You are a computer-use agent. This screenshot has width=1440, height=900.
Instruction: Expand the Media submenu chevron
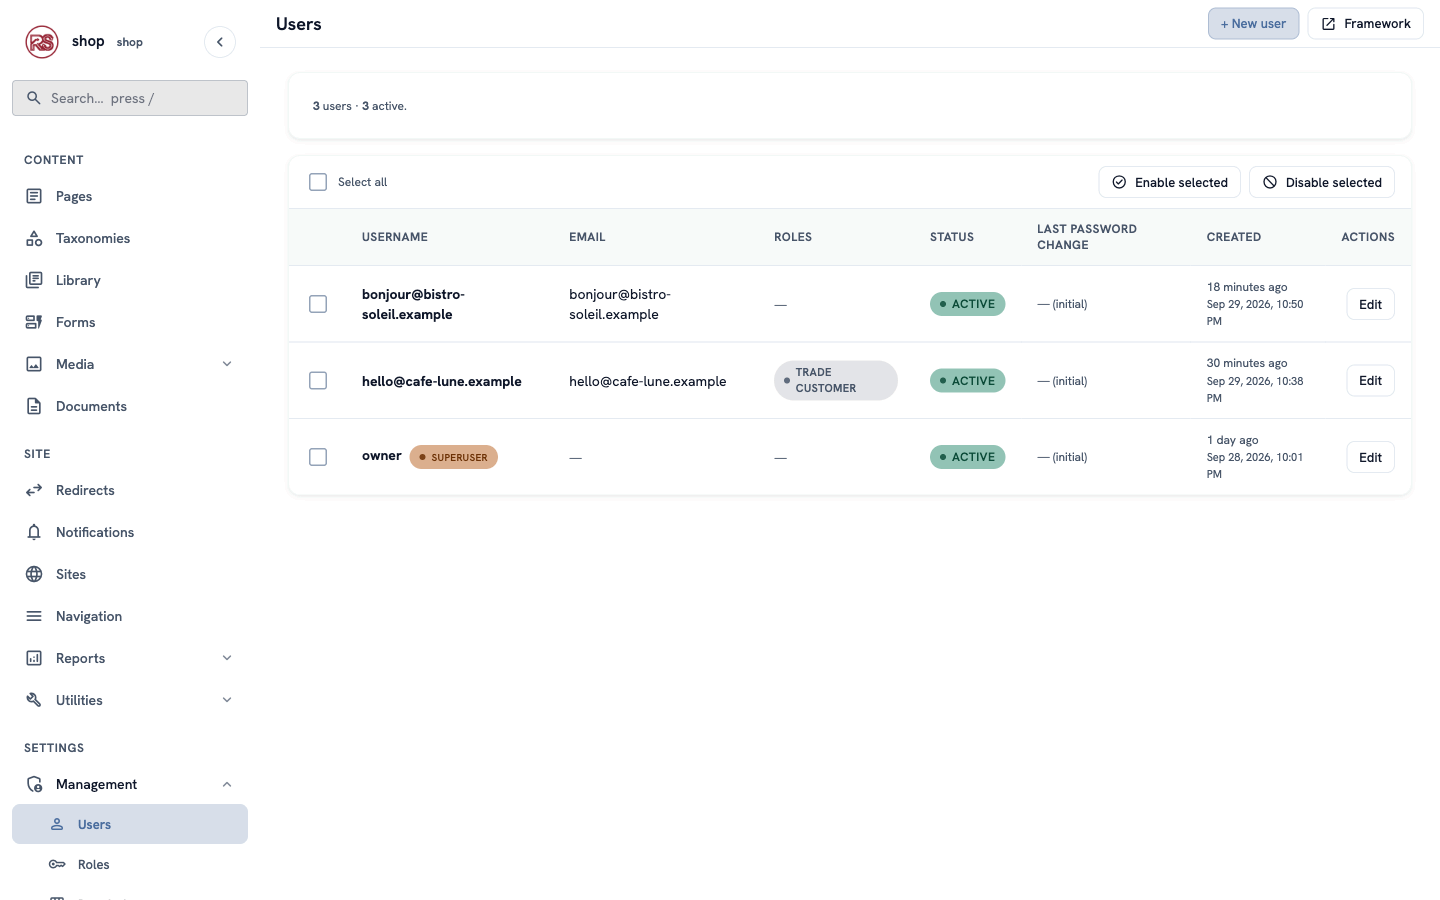[227, 364]
